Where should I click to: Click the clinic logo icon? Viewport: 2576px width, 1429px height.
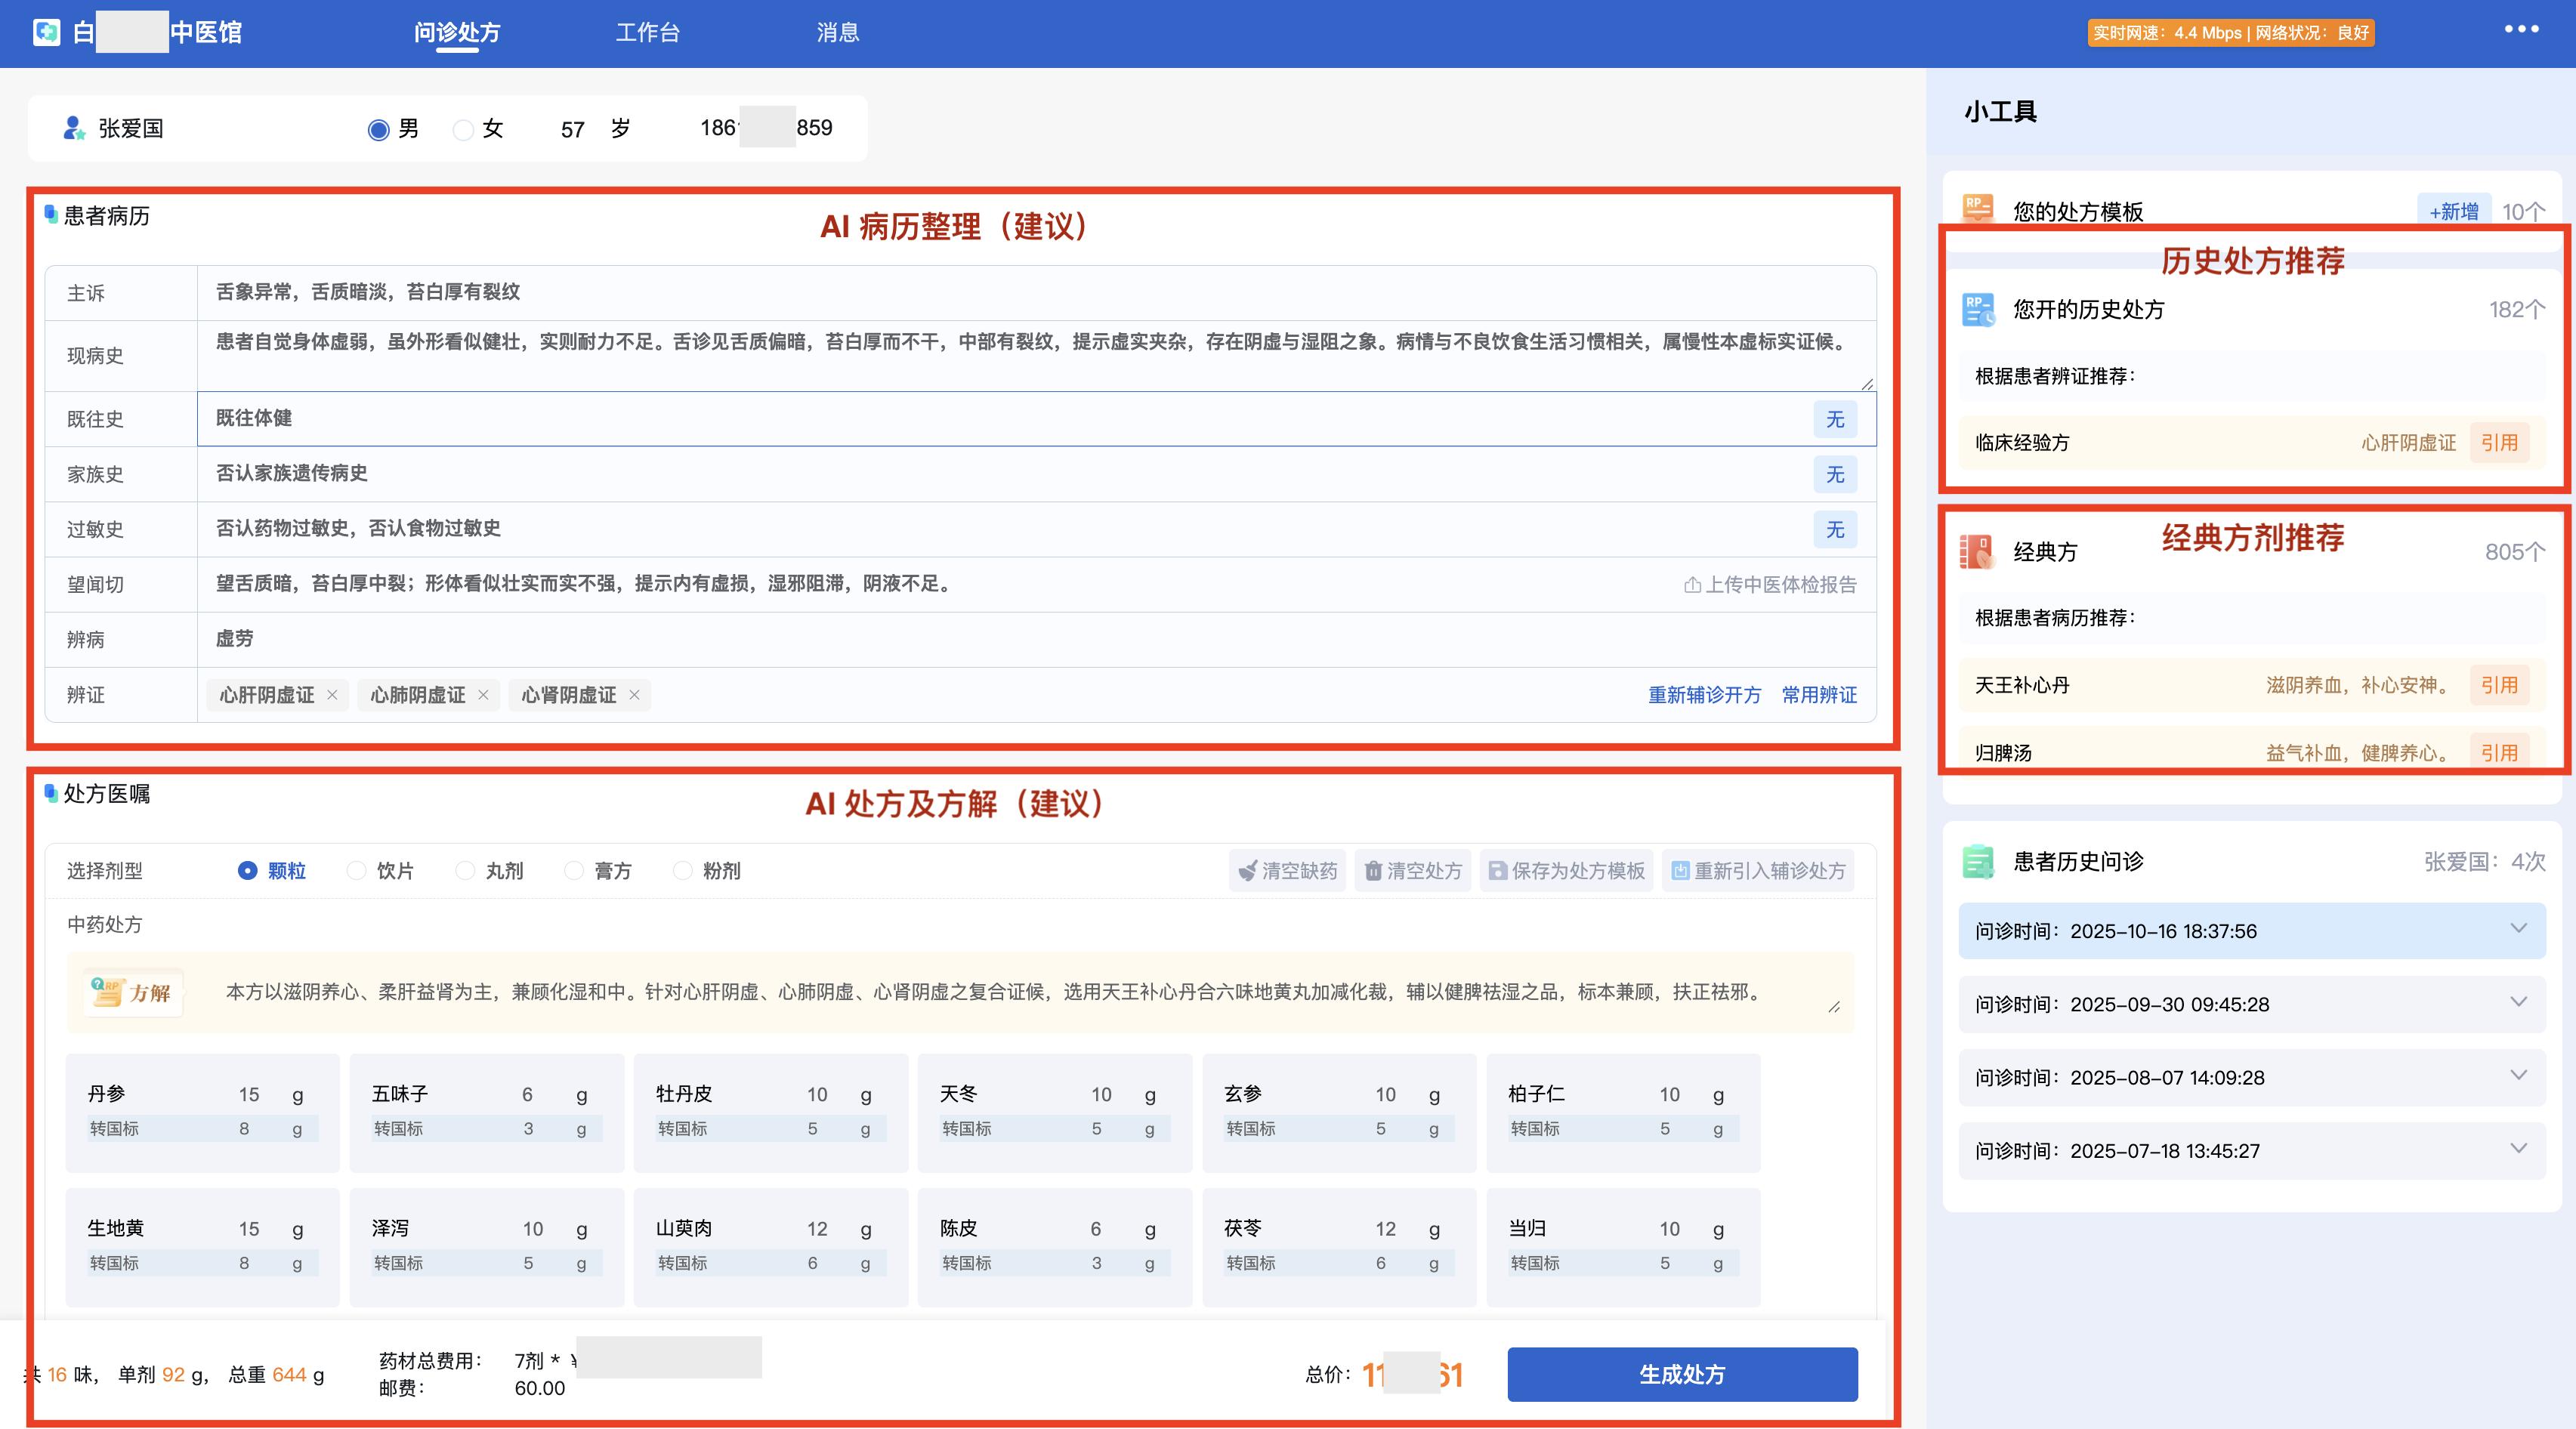click(x=46, y=32)
